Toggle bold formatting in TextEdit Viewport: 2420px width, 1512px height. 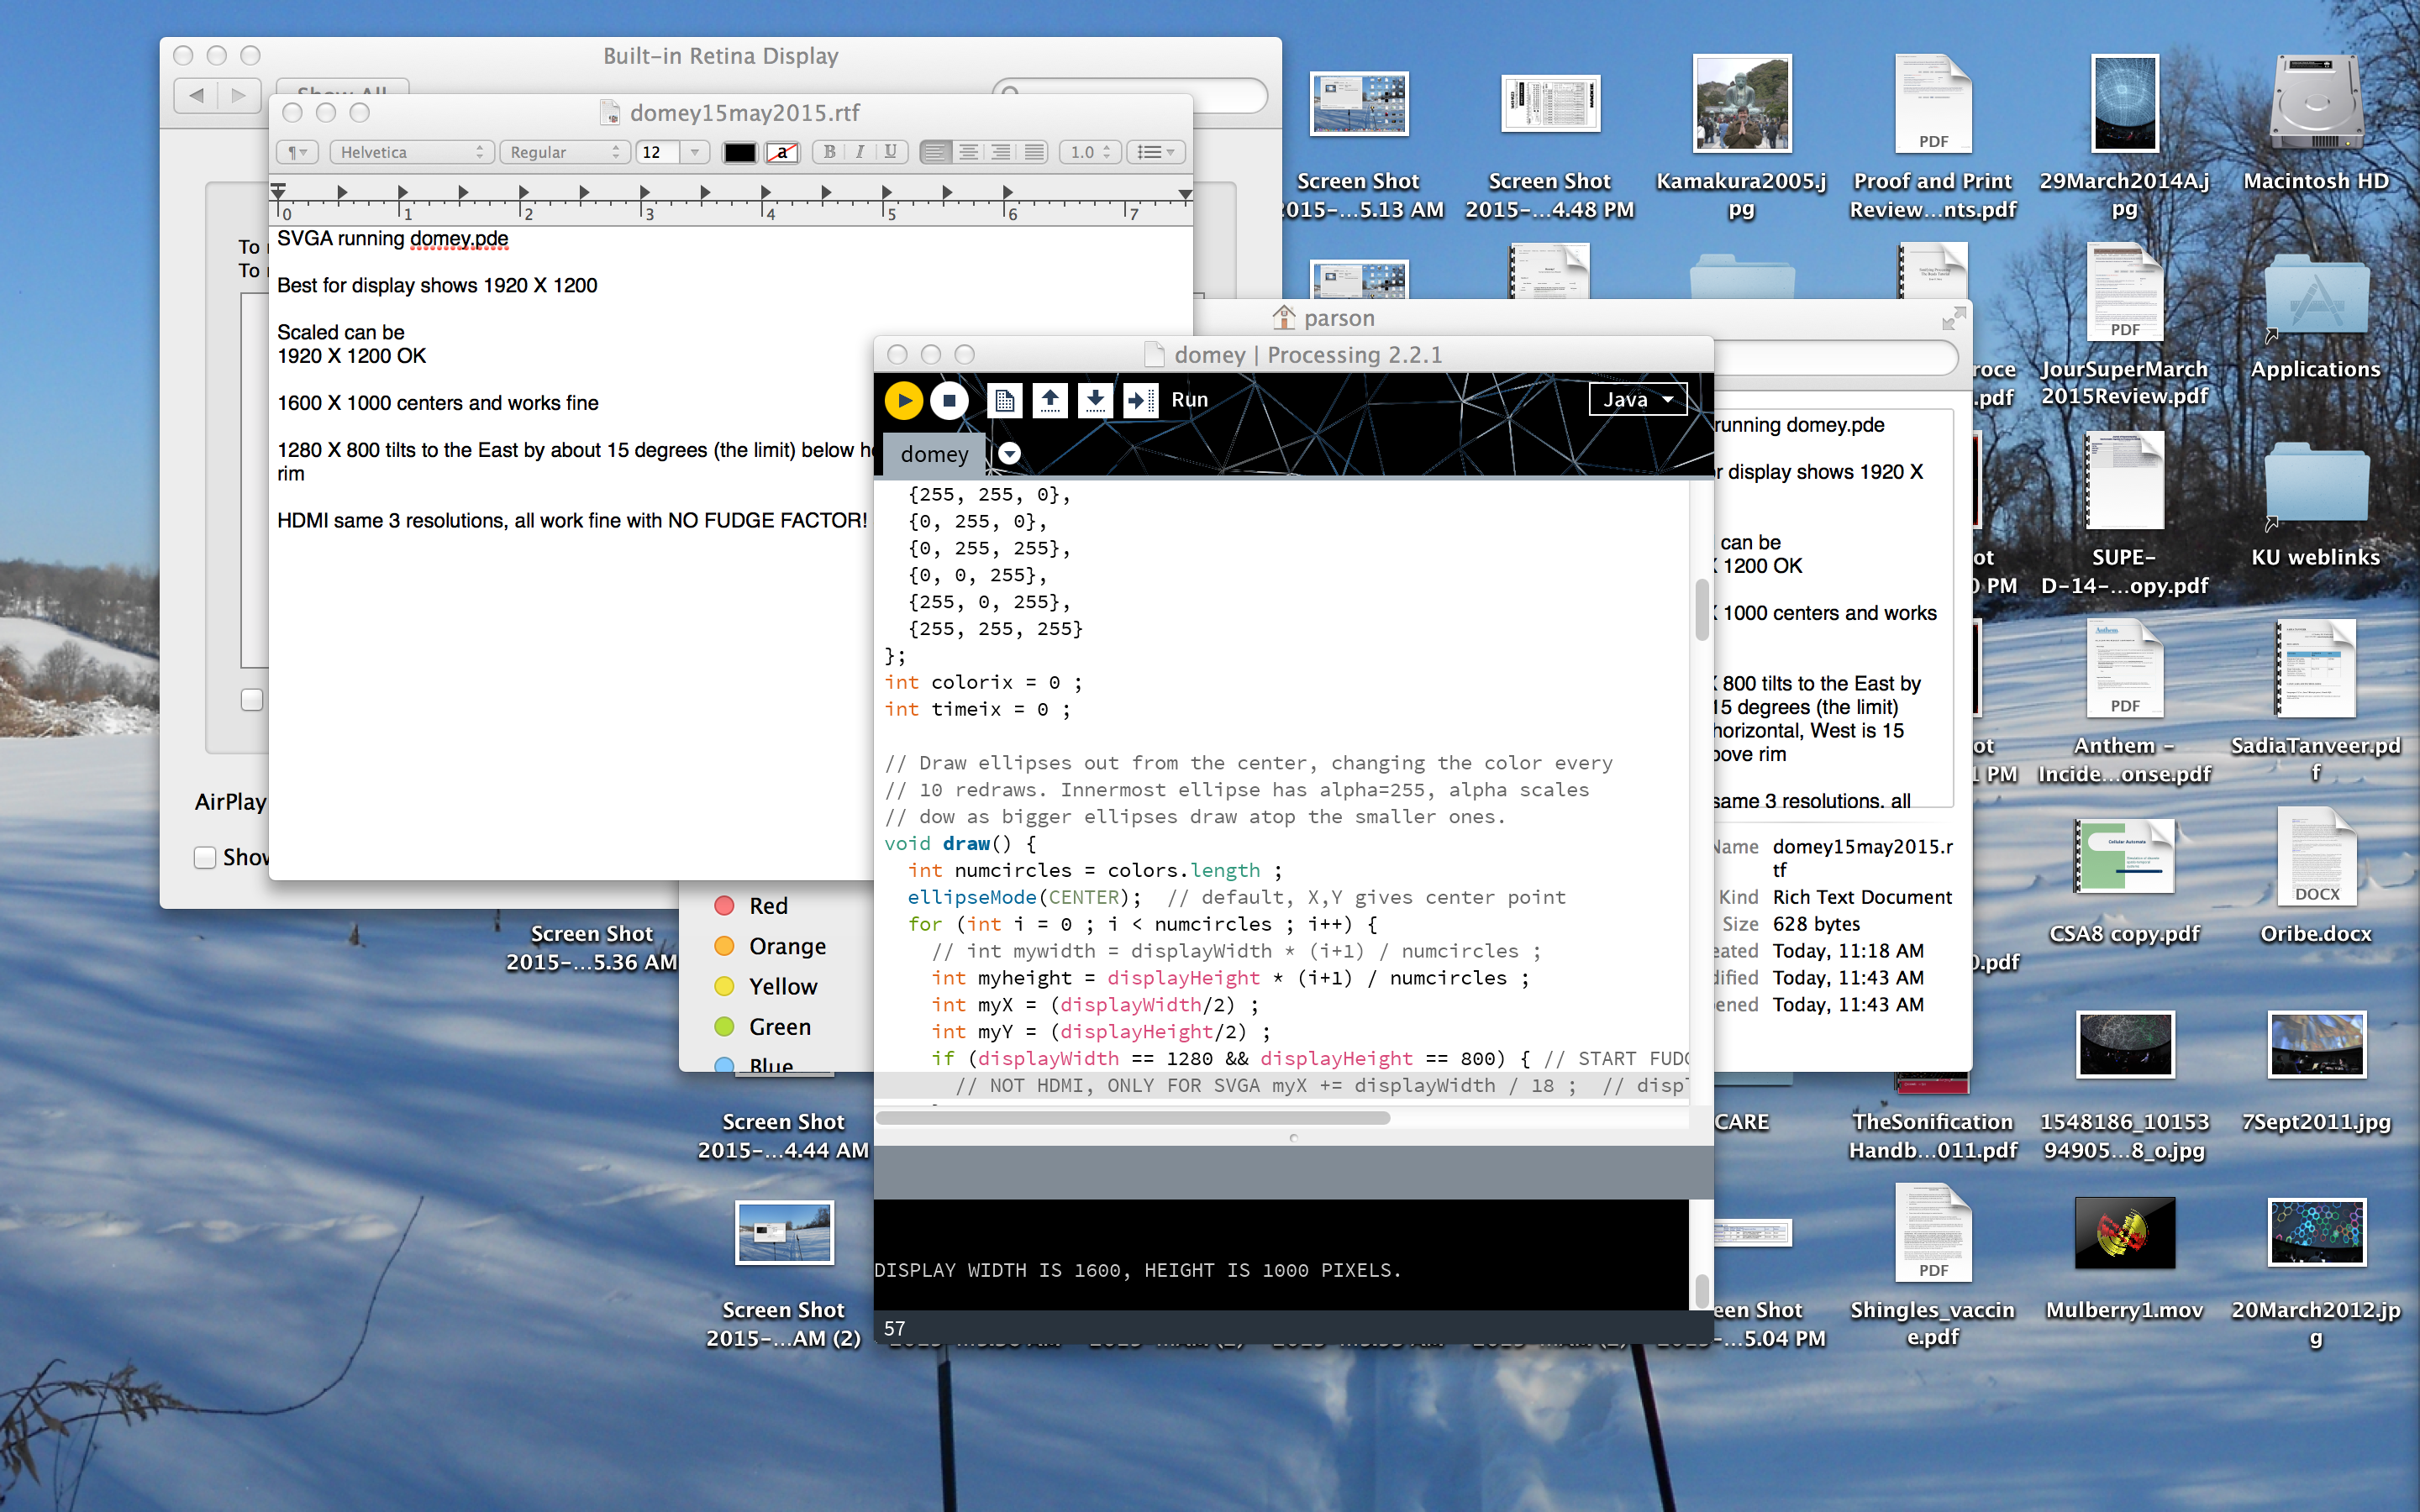tap(829, 152)
